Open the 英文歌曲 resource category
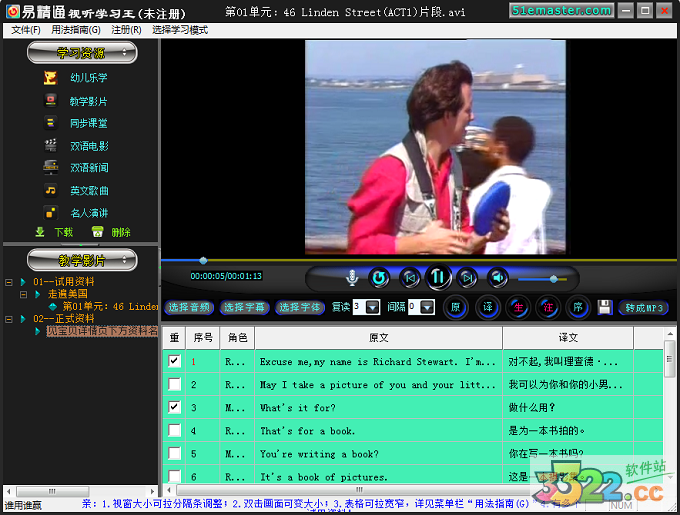The image size is (680, 515). tap(89, 191)
